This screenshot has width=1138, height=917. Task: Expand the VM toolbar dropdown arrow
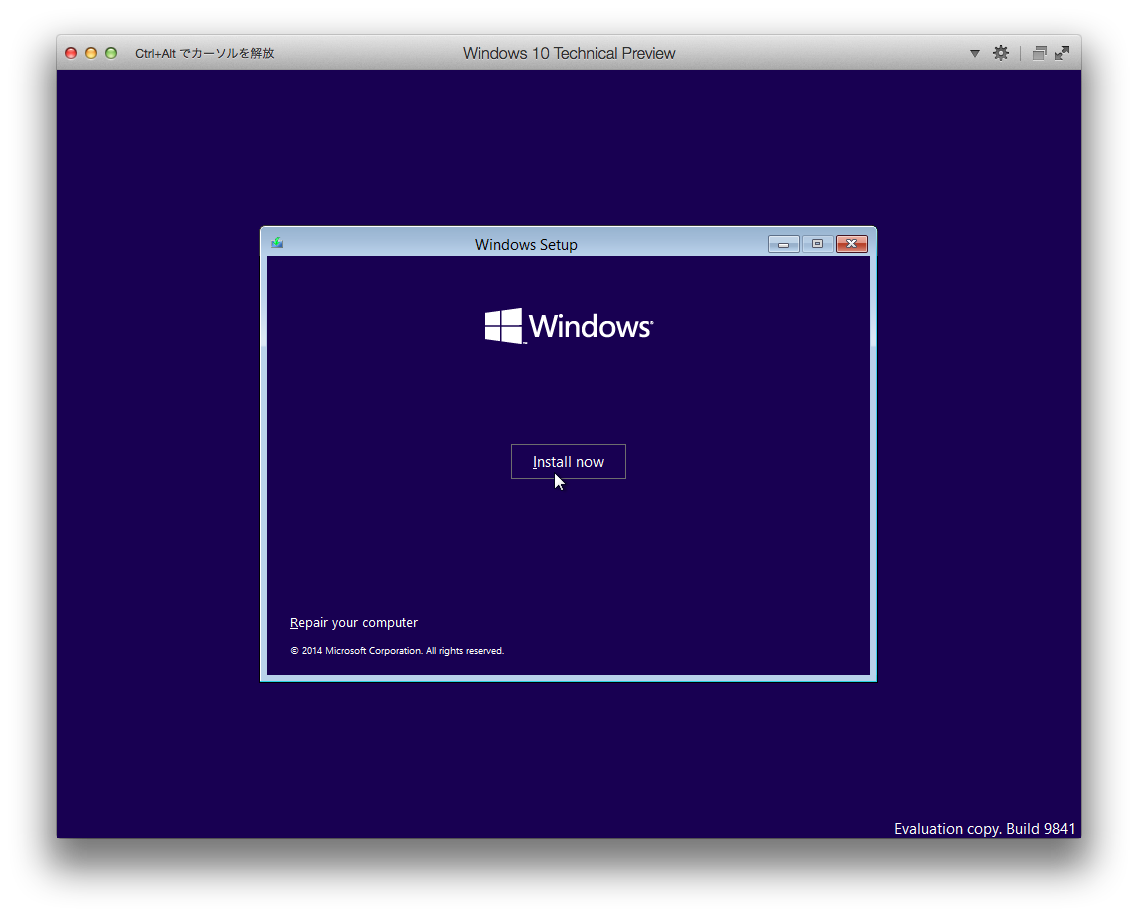[975, 54]
